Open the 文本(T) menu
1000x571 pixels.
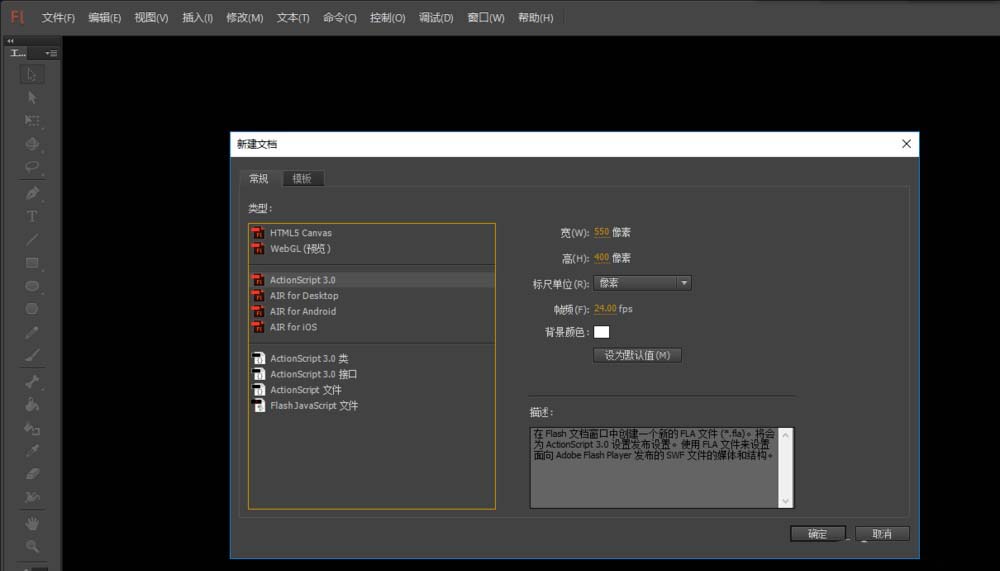pyautogui.click(x=293, y=18)
